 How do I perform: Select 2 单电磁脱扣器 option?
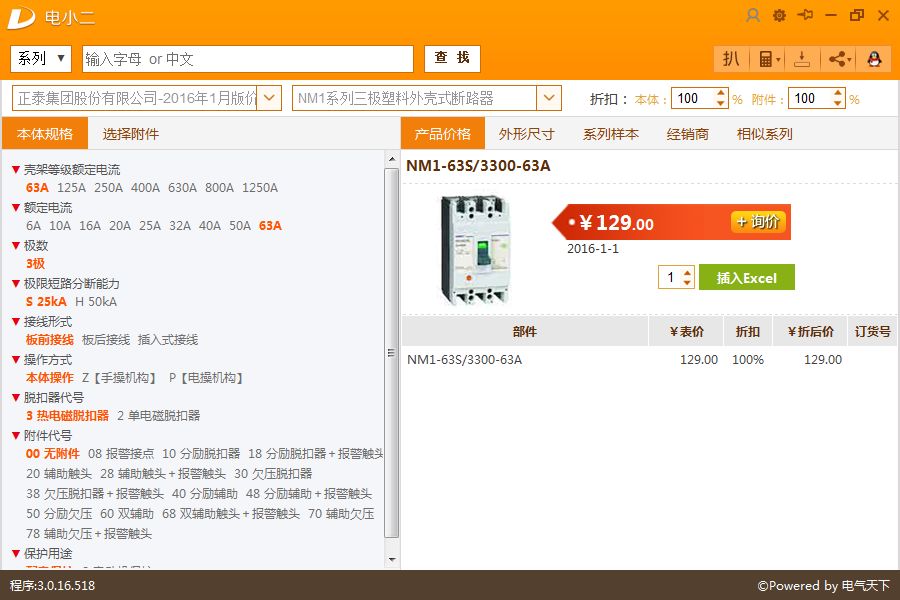pos(158,416)
